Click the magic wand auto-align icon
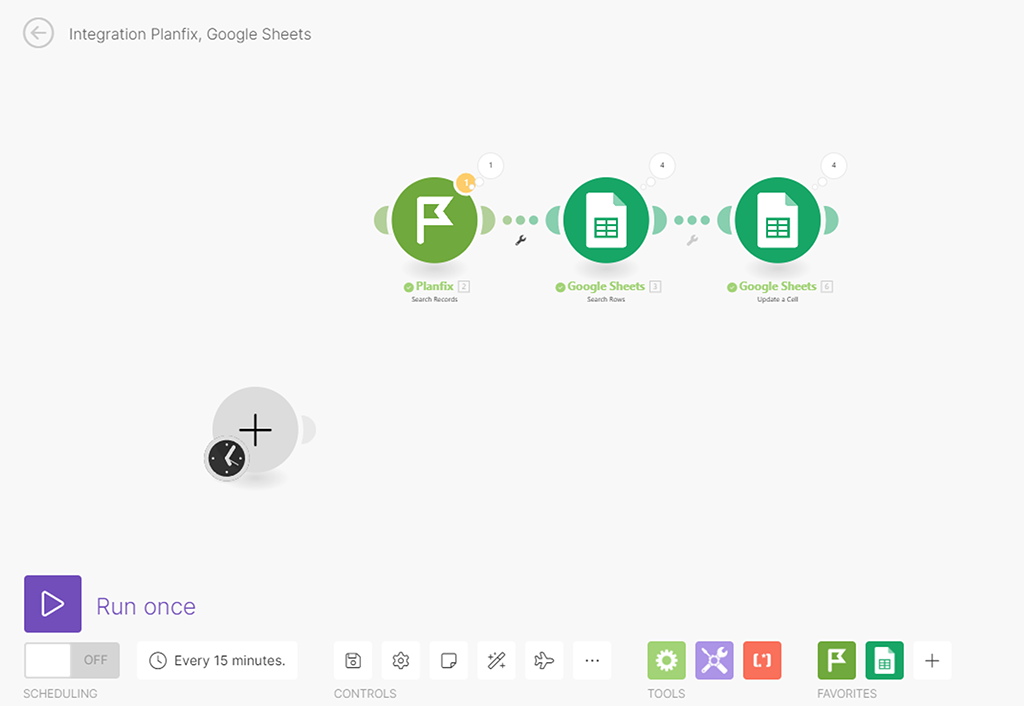 tap(496, 660)
